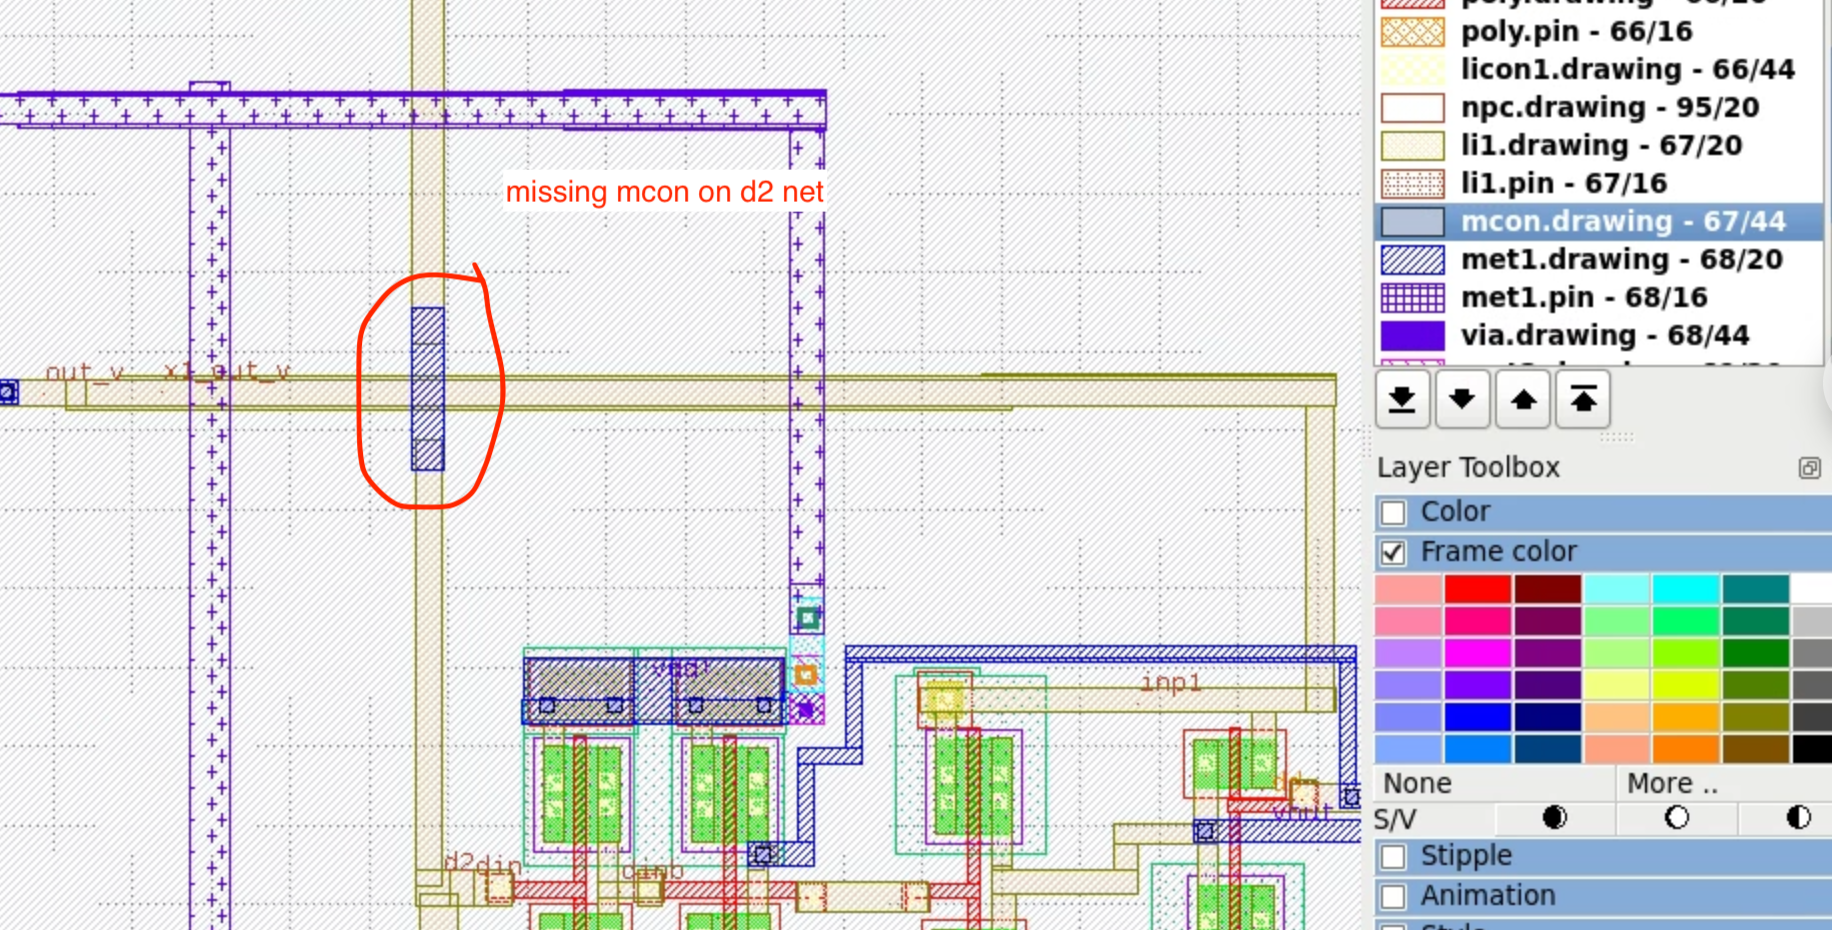Toggle the Animation checkbox
The width and height of the screenshot is (1832, 930).
[1394, 896]
